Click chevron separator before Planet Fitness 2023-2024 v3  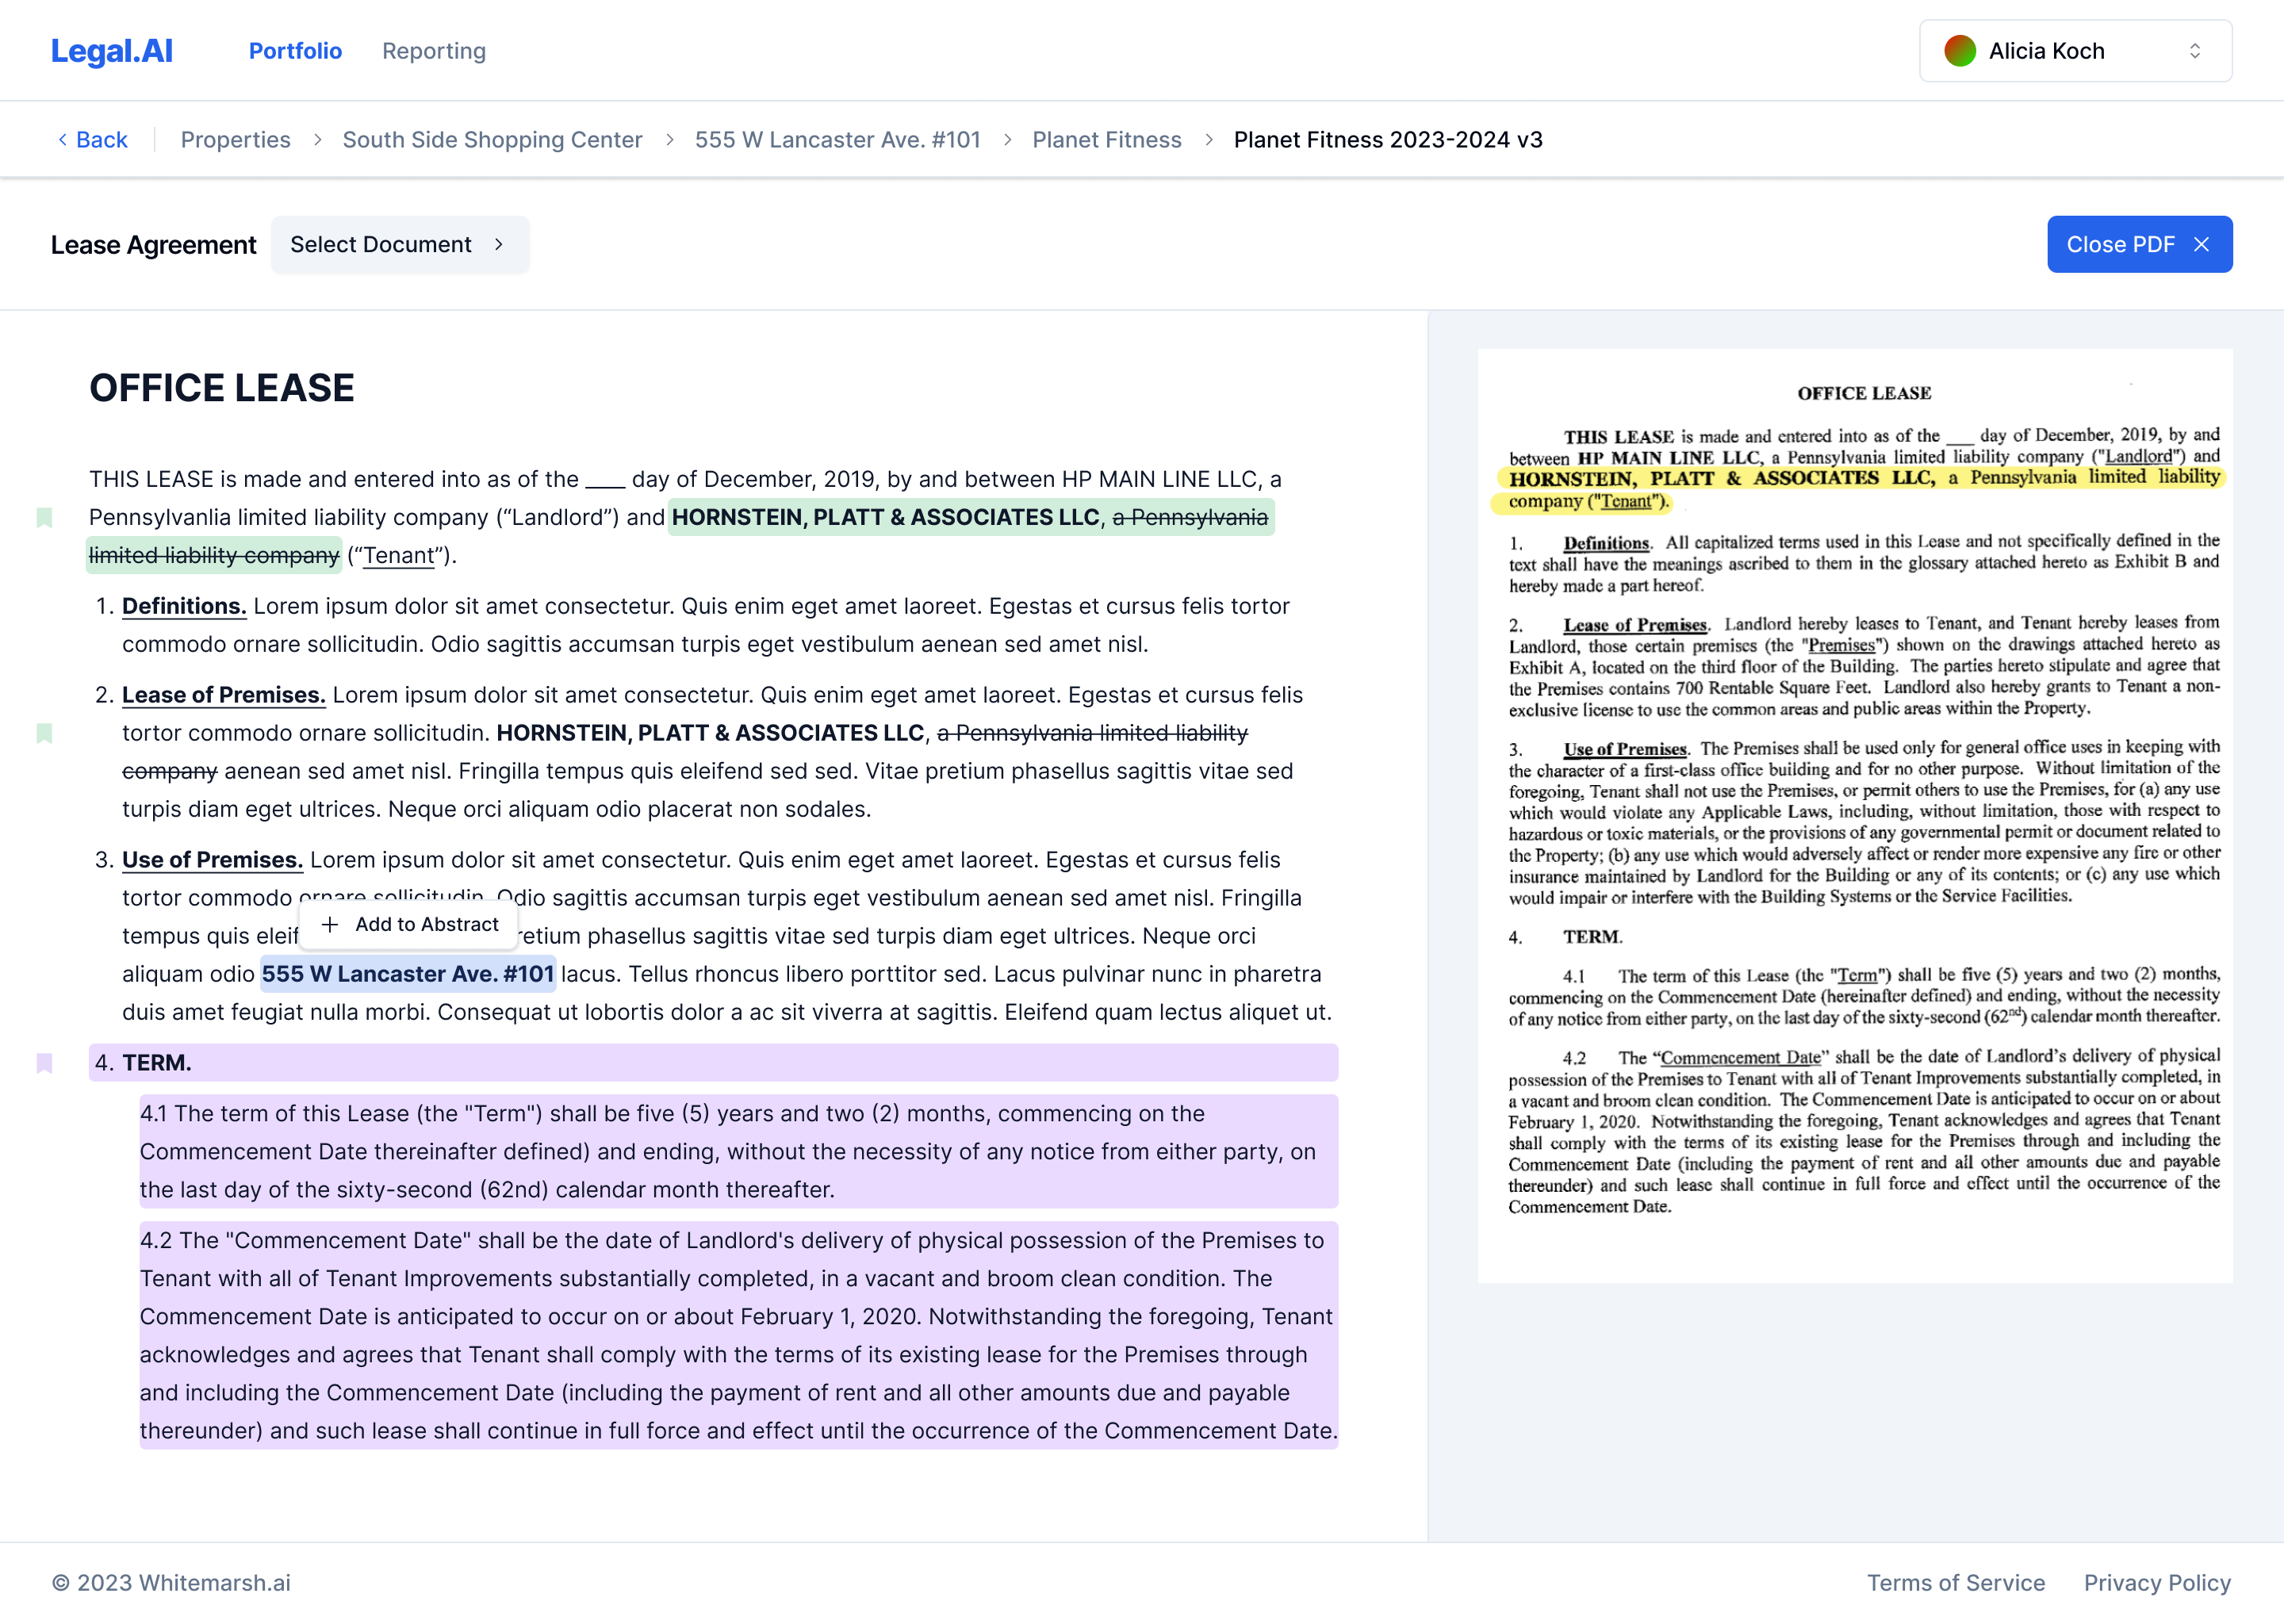1208,140
